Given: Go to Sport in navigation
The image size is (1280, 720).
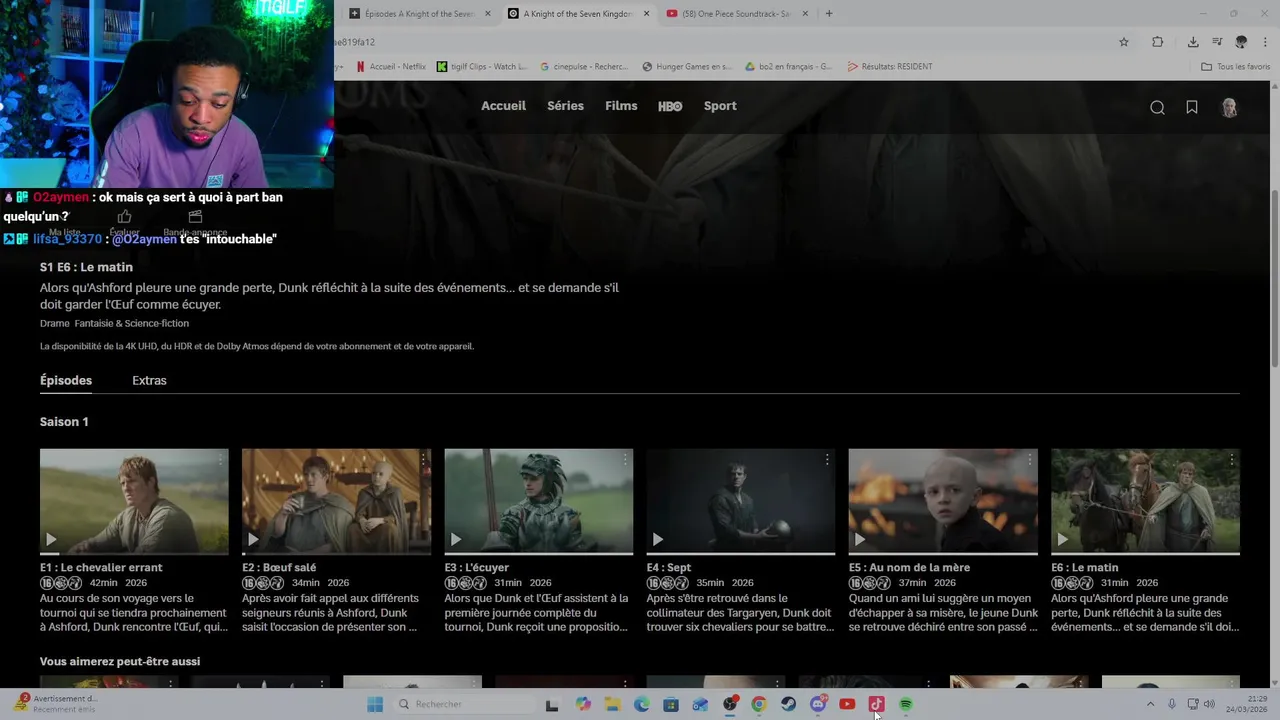Looking at the screenshot, I should point(720,106).
